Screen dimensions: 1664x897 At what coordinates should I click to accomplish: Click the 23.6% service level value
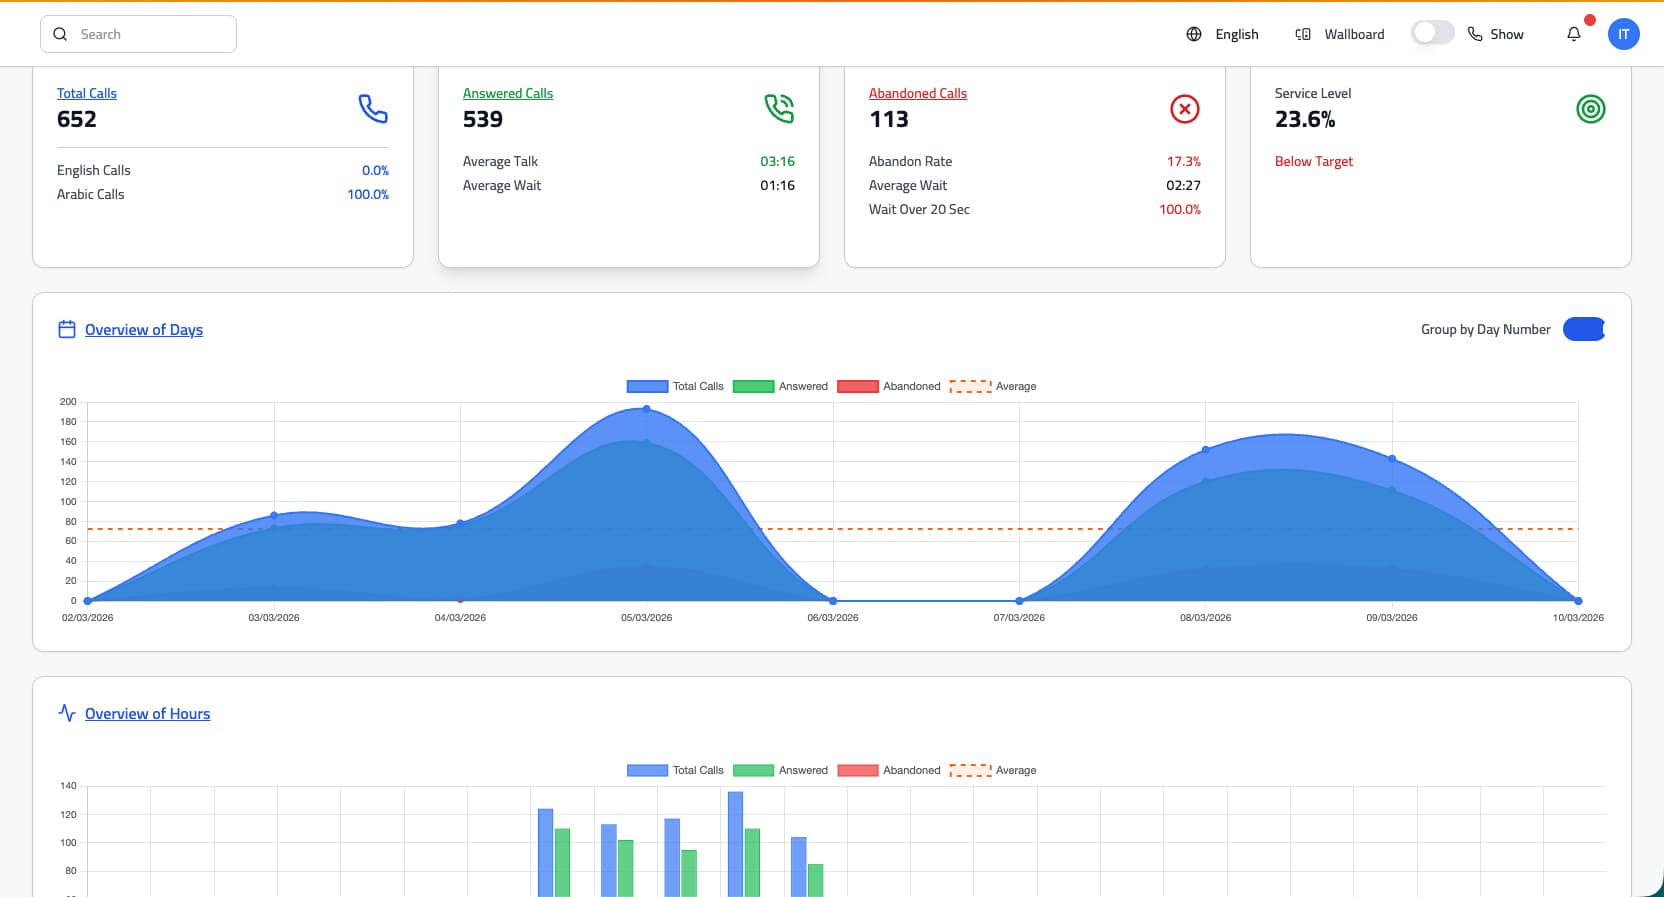(x=1305, y=119)
